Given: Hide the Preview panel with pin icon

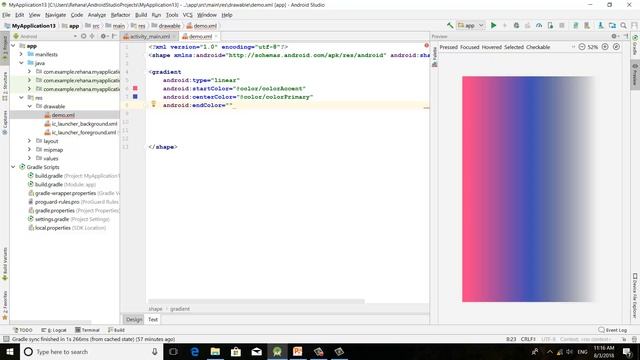Looking at the screenshot, I should coord(625,36).
